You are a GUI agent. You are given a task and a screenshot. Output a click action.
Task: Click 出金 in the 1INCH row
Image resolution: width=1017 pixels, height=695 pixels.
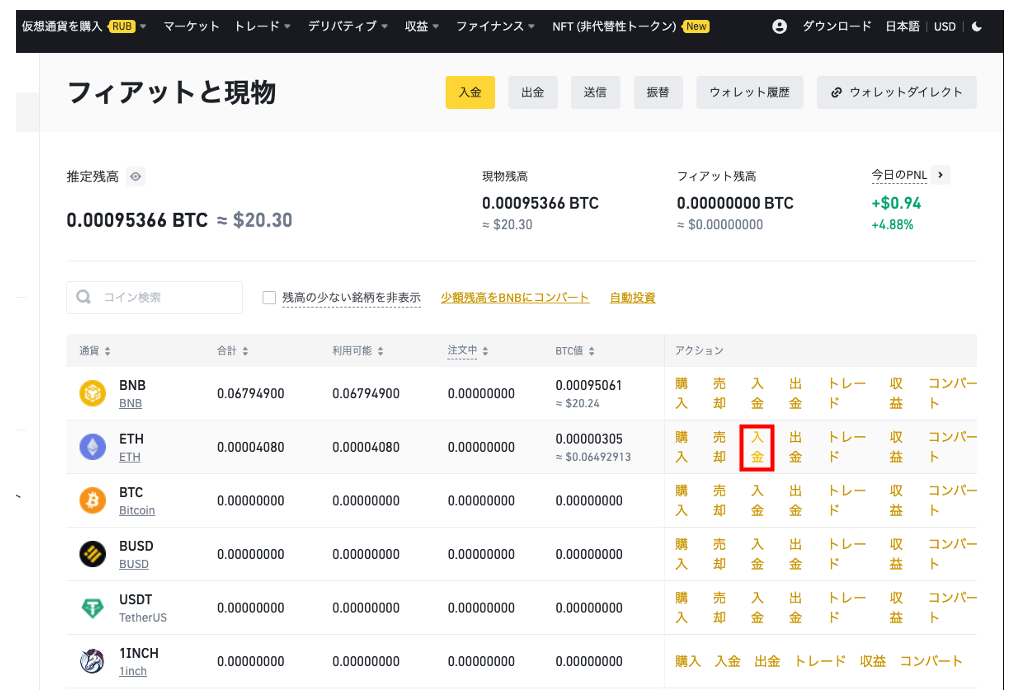point(767,661)
